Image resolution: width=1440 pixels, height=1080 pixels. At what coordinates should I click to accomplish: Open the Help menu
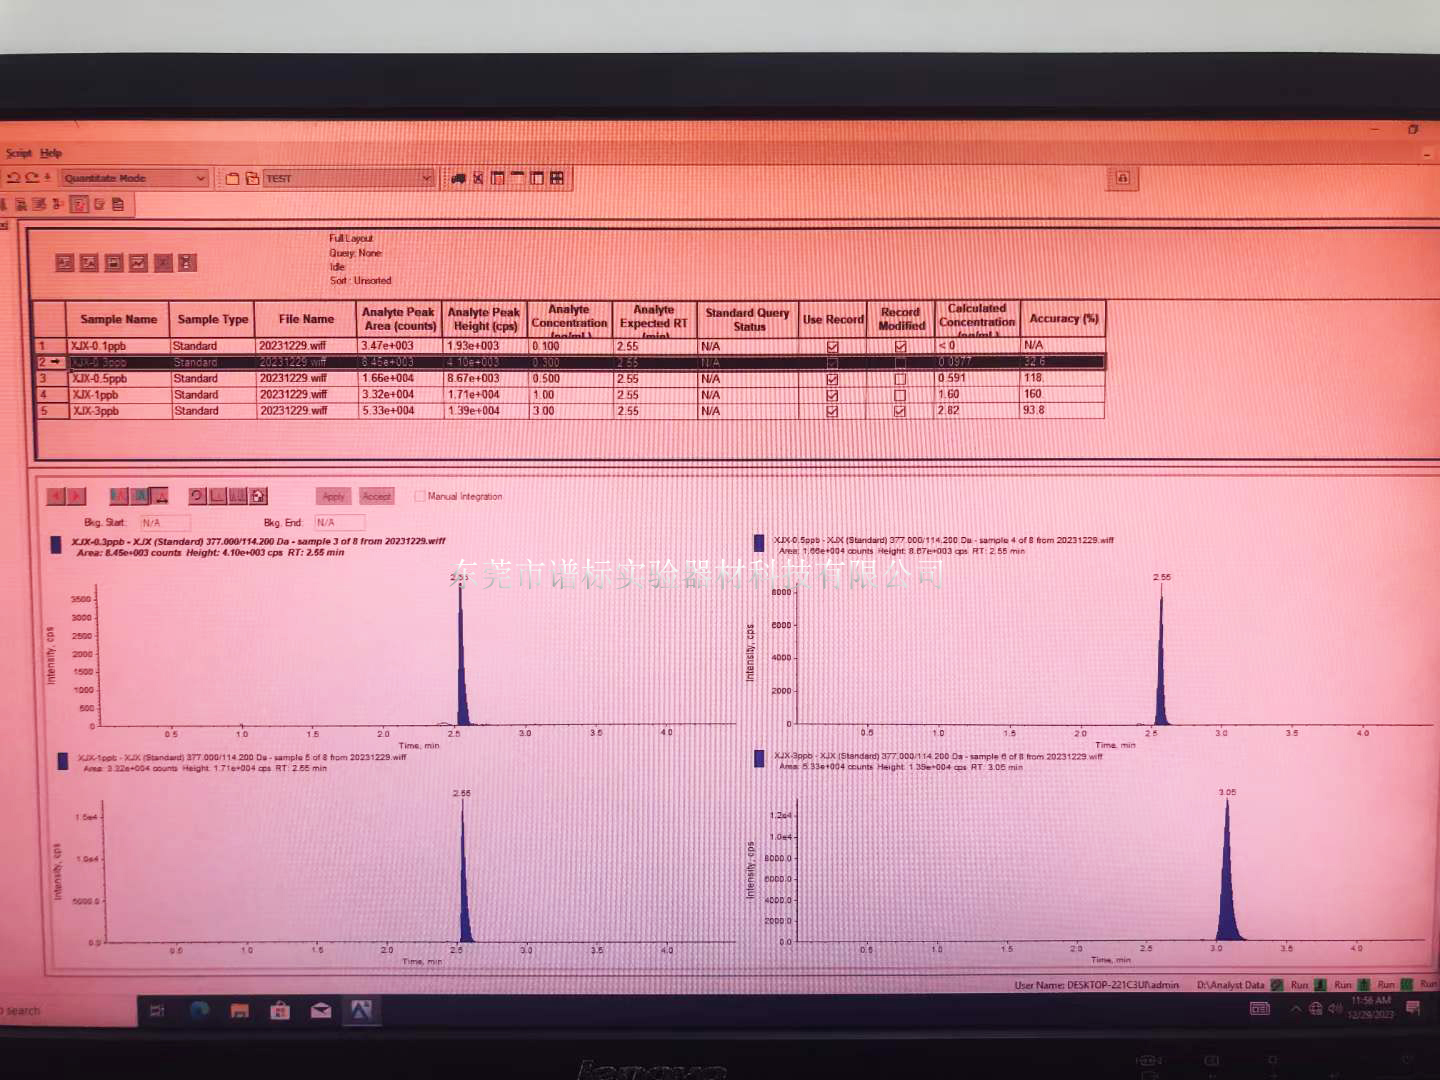point(51,153)
